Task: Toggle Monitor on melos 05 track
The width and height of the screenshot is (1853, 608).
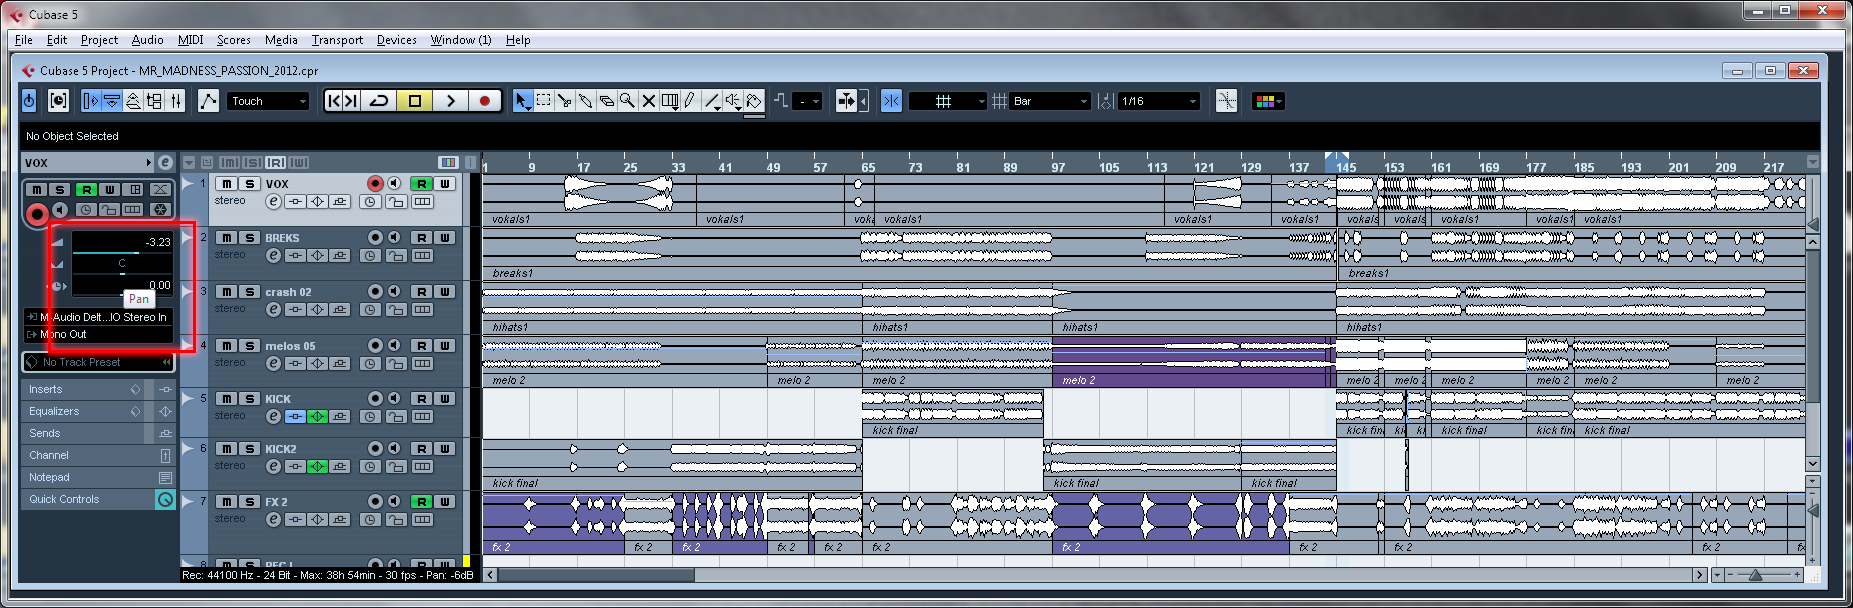Action: (x=394, y=346)
